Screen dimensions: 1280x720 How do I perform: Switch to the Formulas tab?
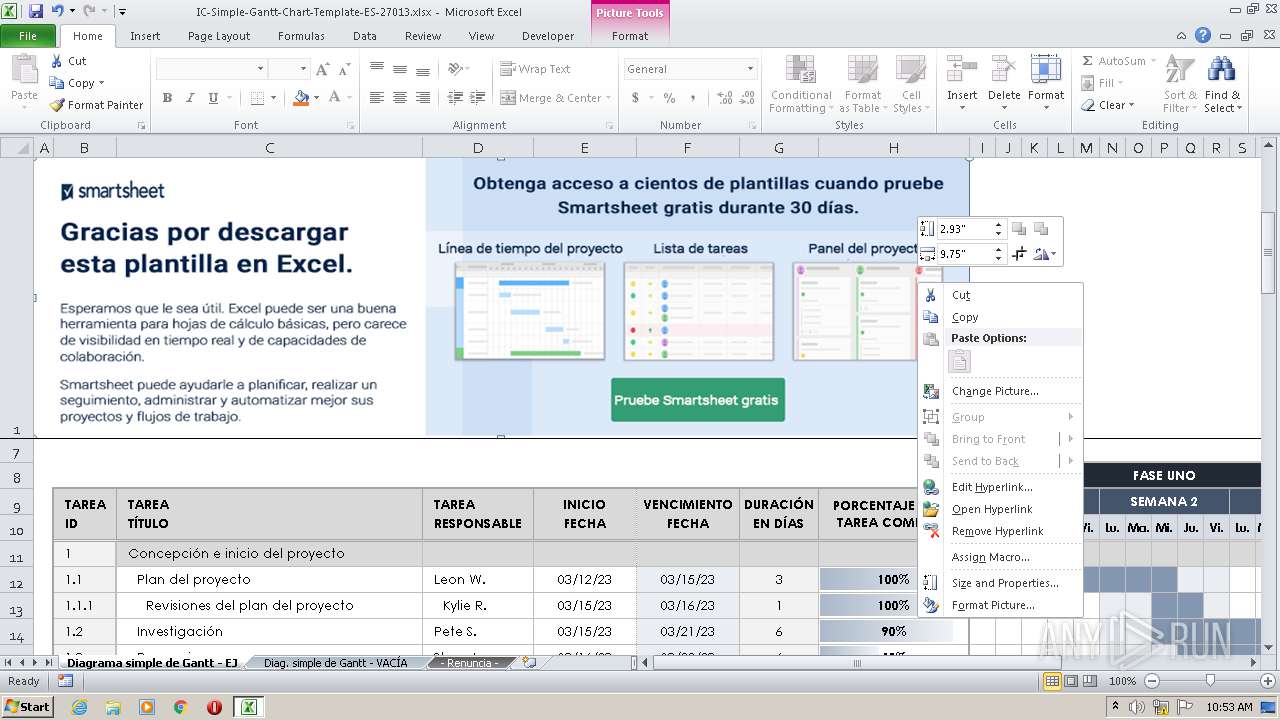point(301,36)
